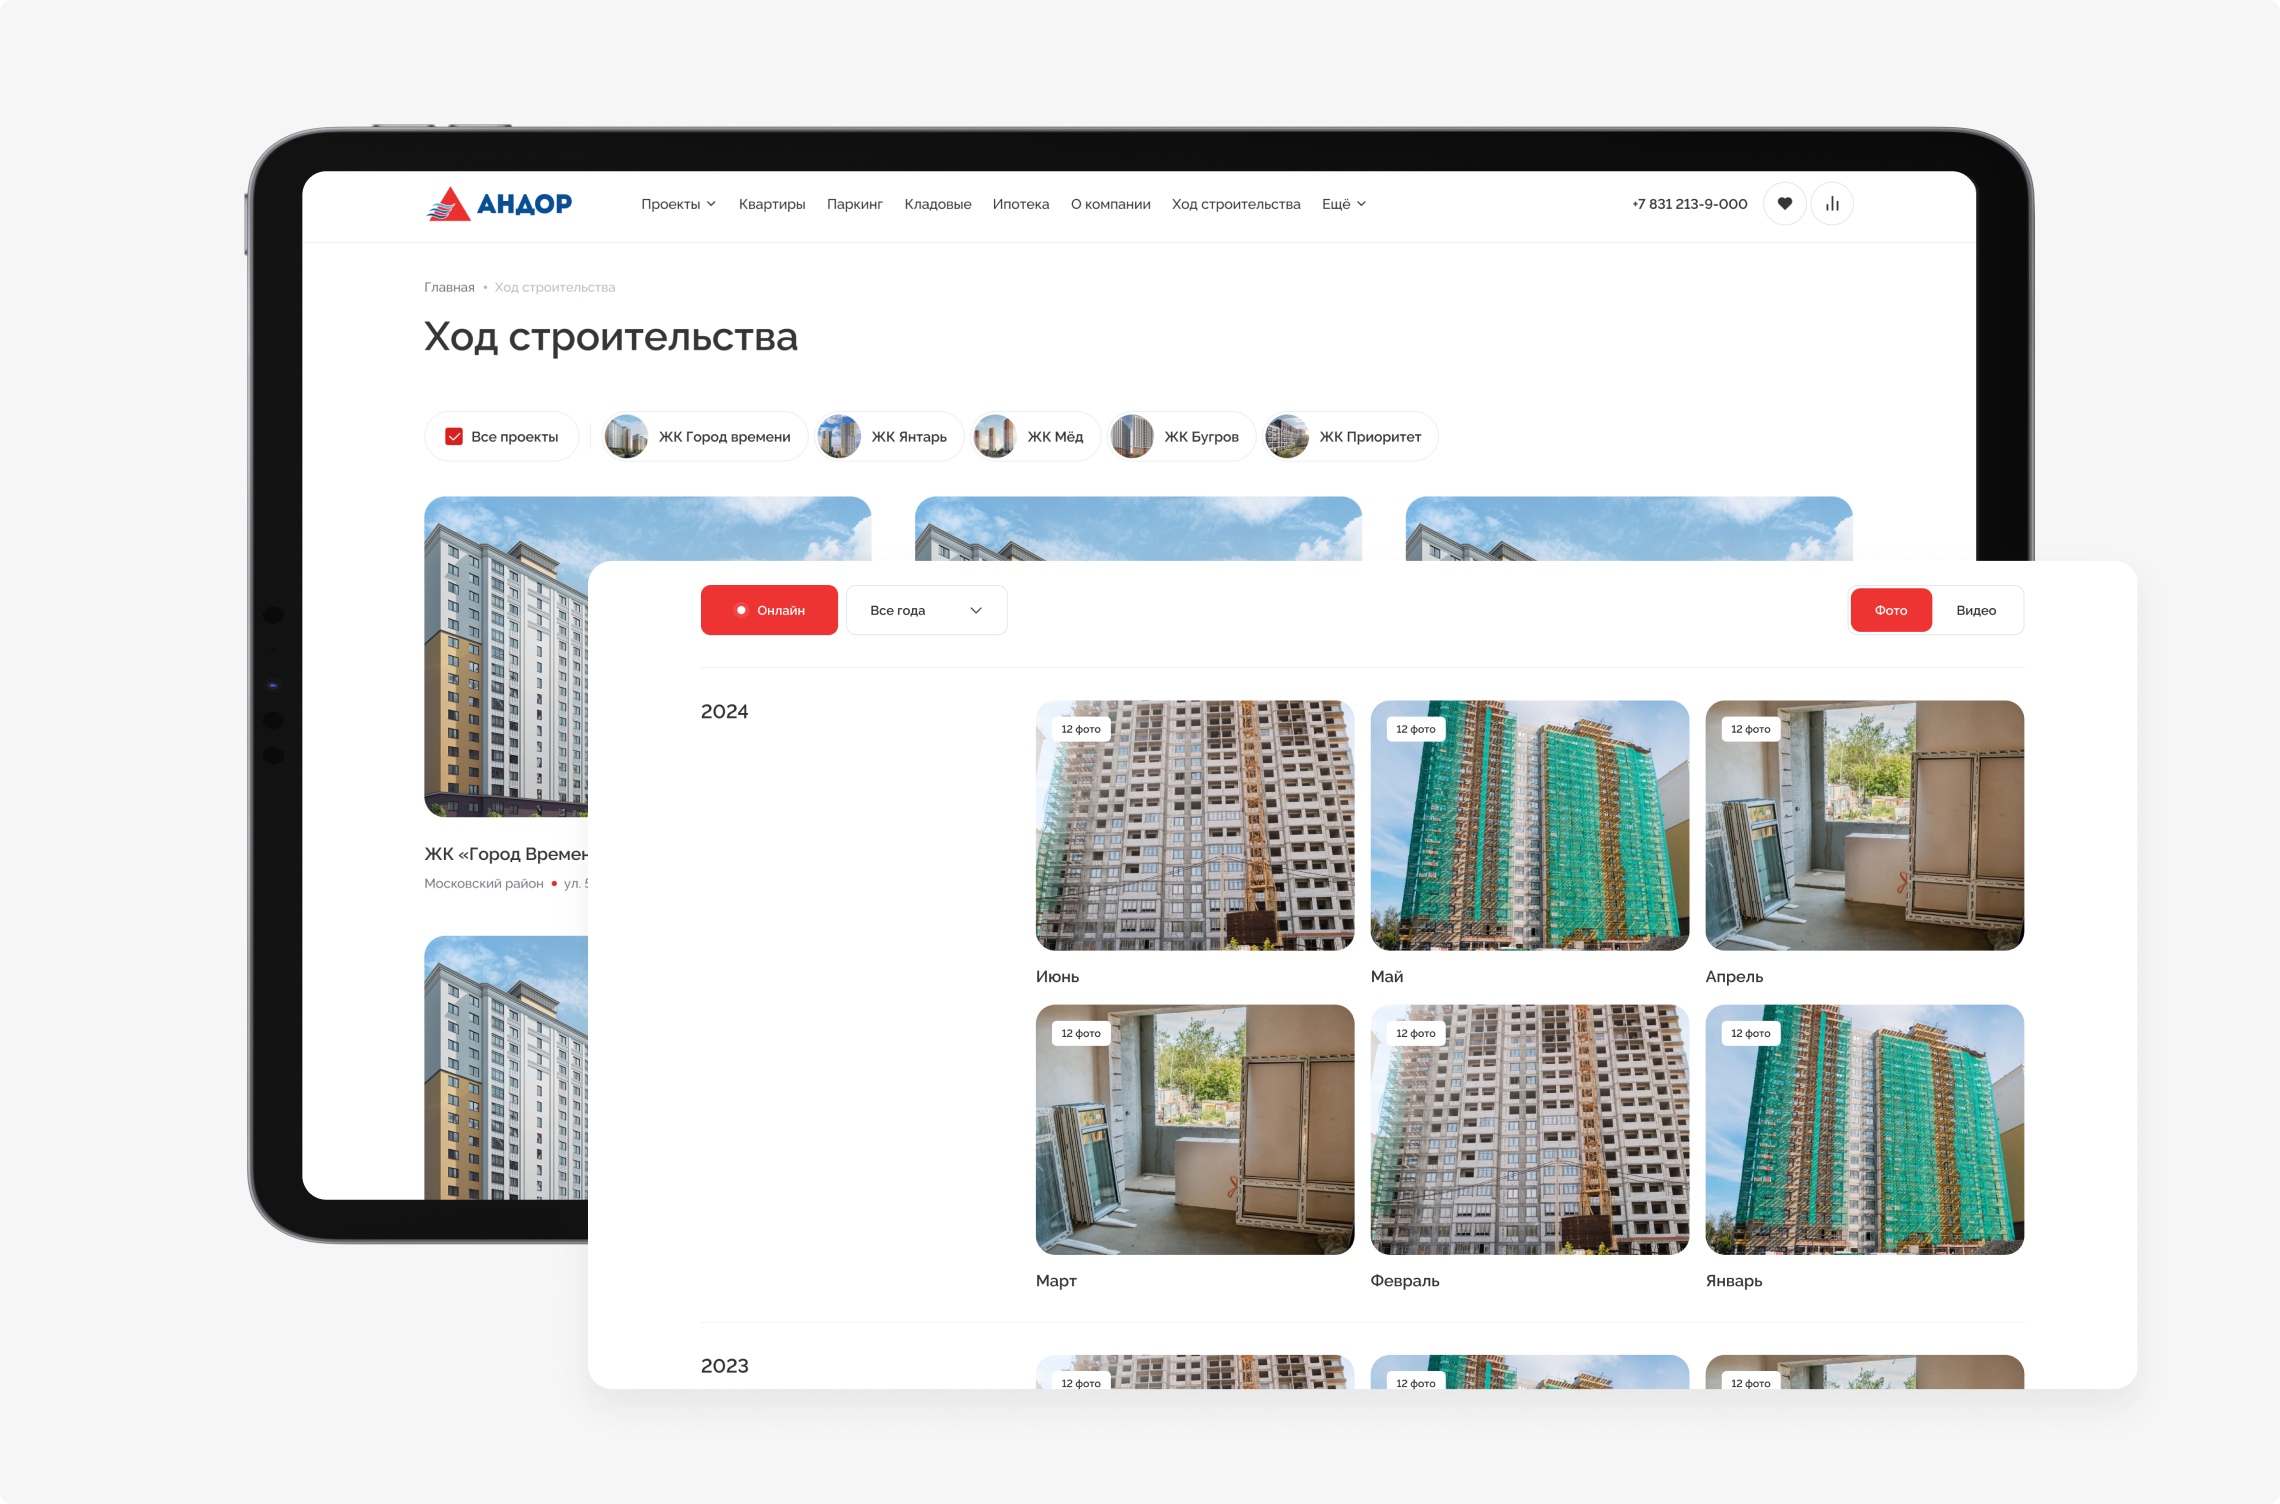Open the Все года dropdown
Image resolution: width=2280 pixels, height=1504 pixels.
pos(926,610)
